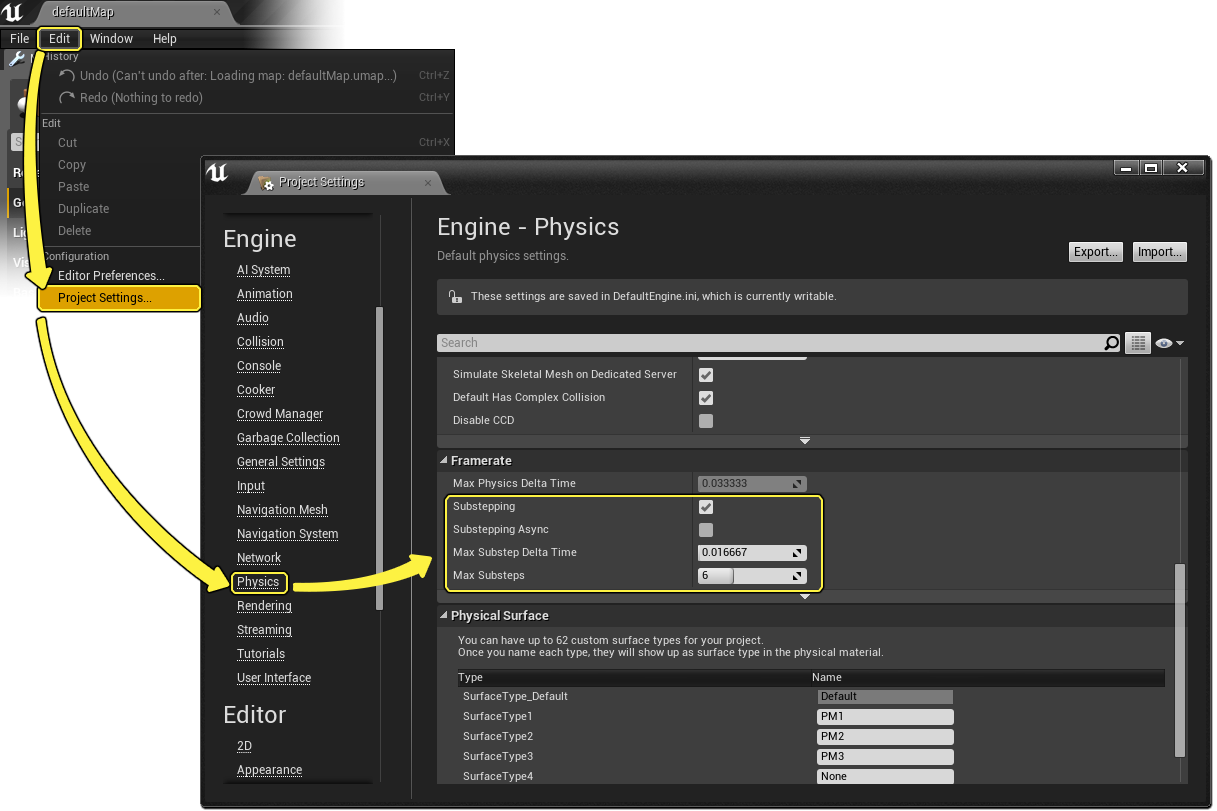Viewport: 1217px width, 811px height.
Task: Open the Edit menu
Action: click(60, 39)
